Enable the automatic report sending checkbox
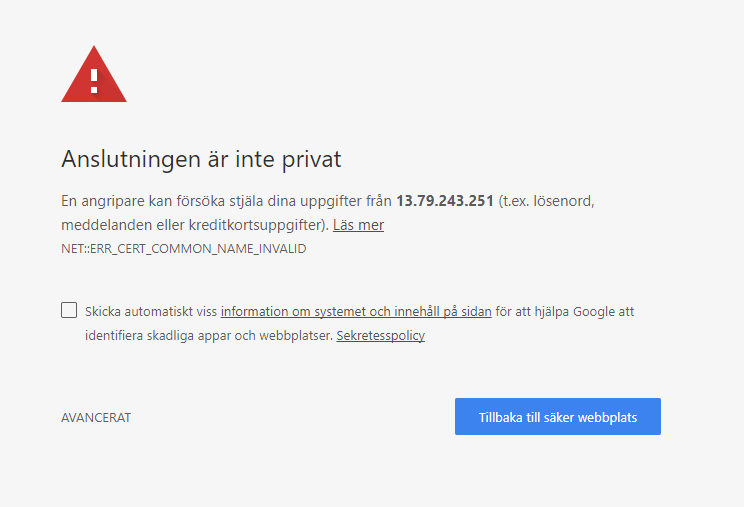 coord(69,310)
